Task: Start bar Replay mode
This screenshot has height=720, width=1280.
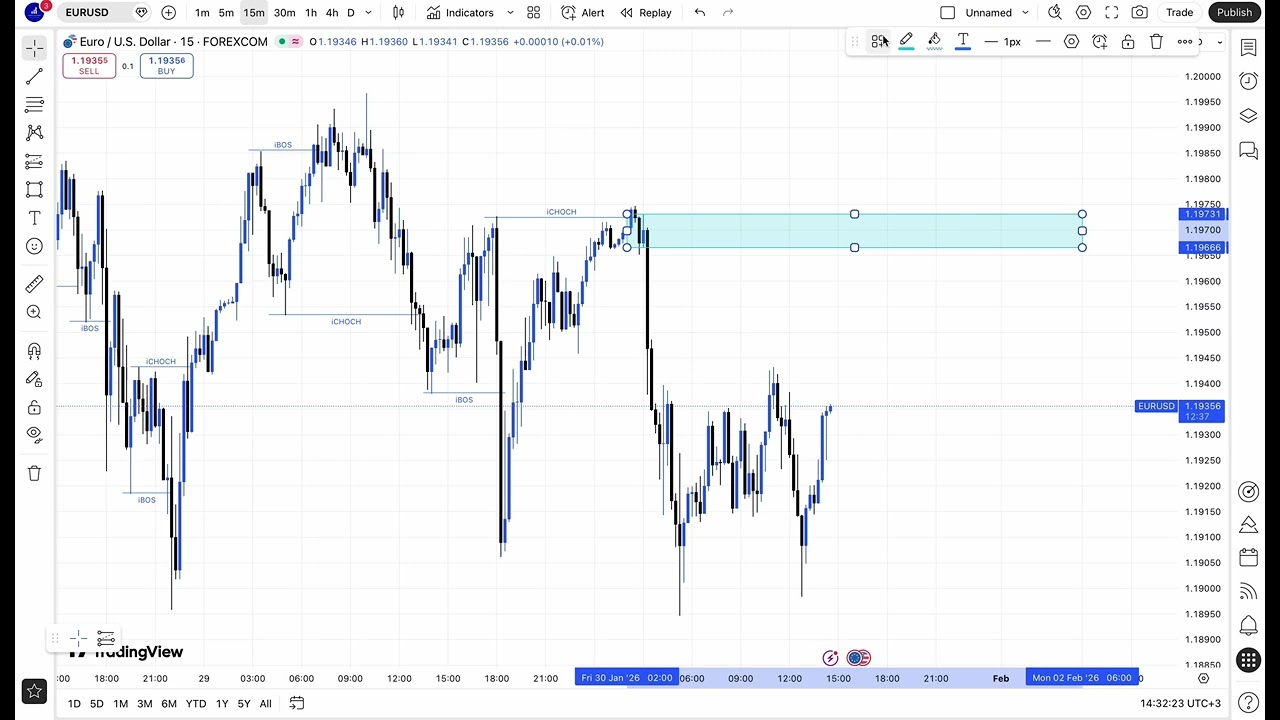Action: tap(646, 12)
